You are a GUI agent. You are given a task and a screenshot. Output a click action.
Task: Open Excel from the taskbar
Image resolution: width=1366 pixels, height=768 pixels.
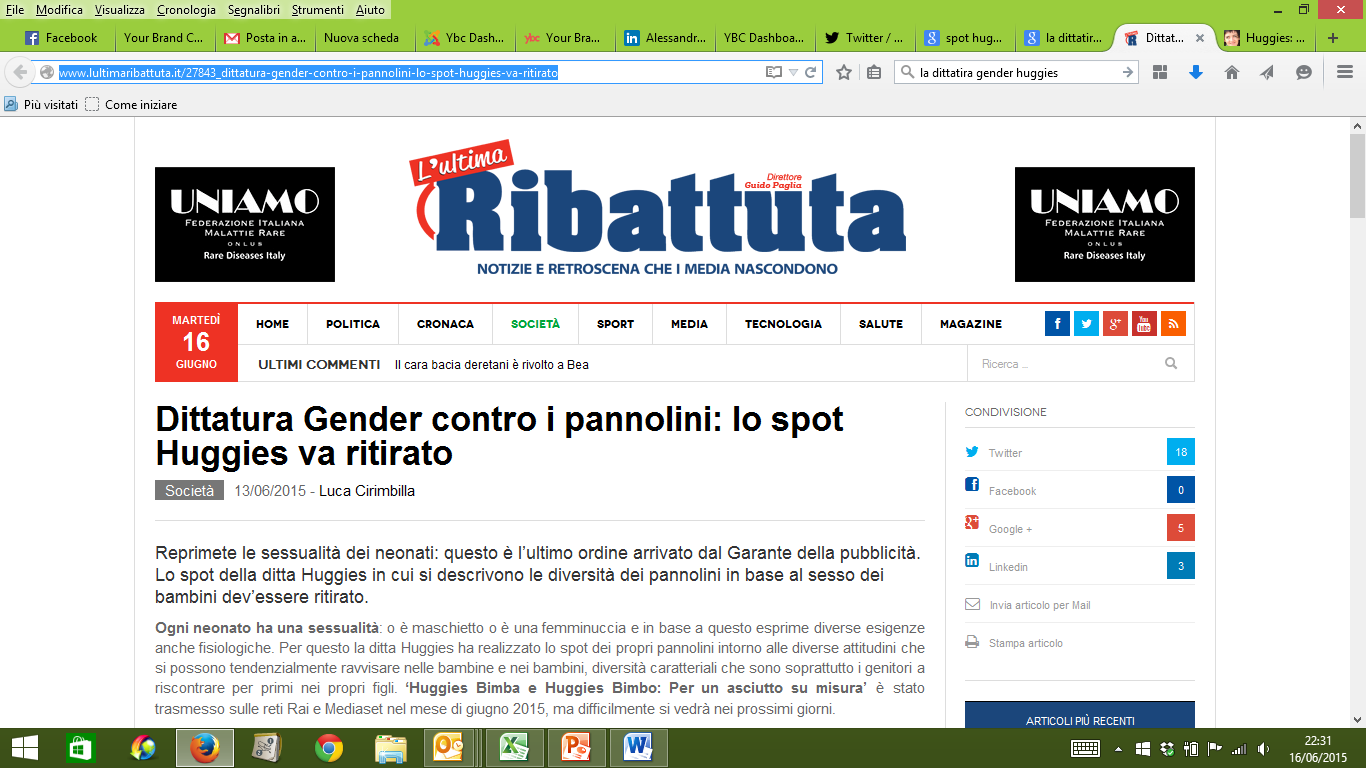pyautogui.click(x=514, y=748)
